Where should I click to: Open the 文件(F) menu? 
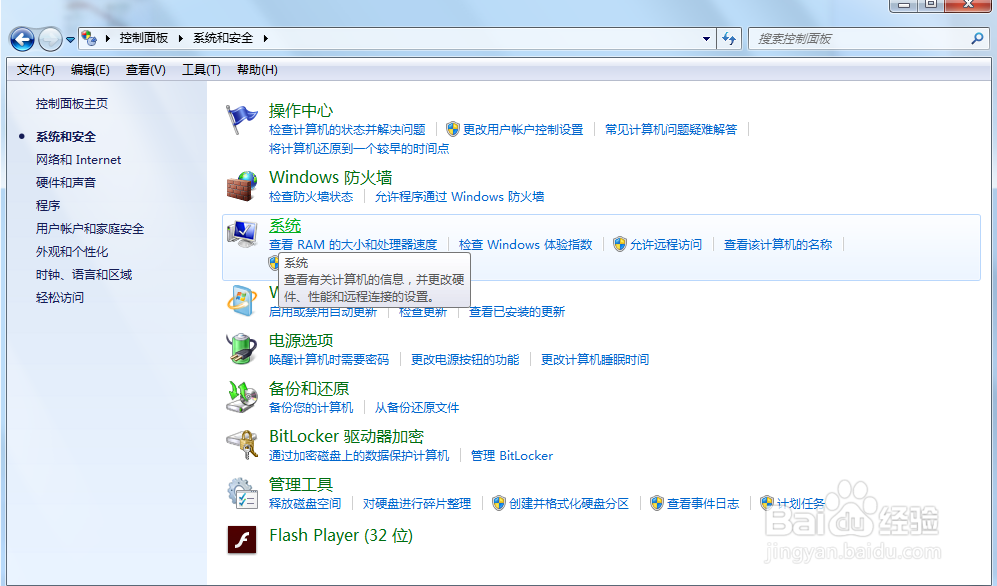pos(36,70)
